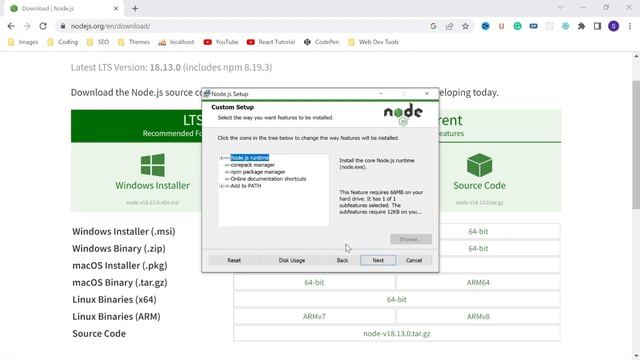This screenshot has width=640, height=360.
Task: Open the install-mode drive icon beside Online documentation shortcuts
Action: (x=227, y=179)
